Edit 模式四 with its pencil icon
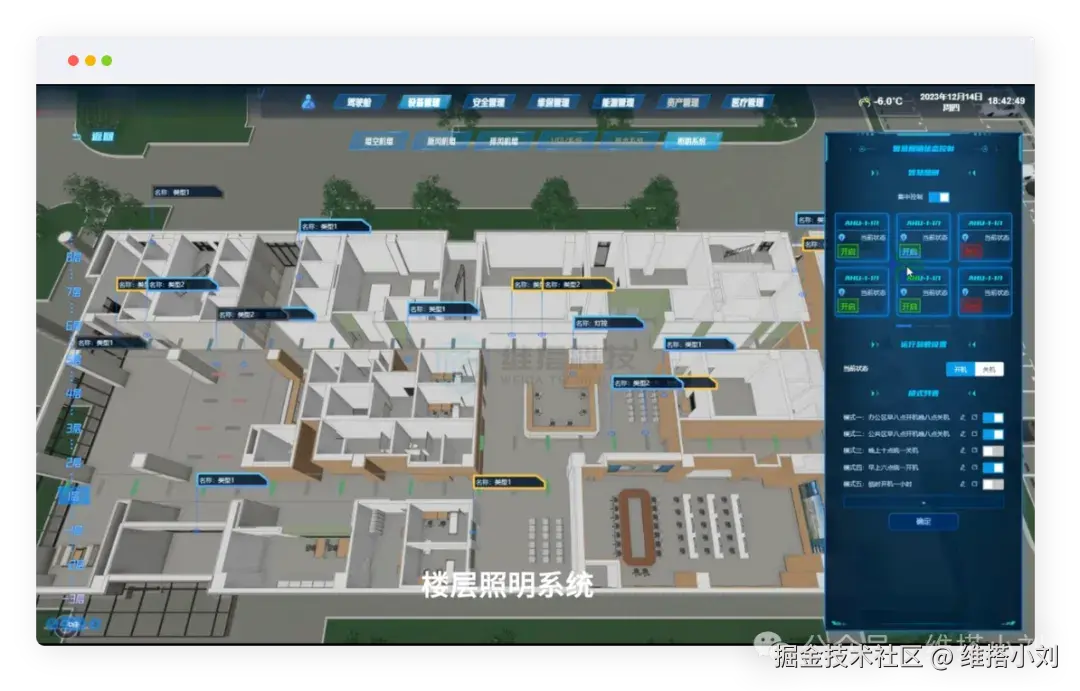 click(x=962, y=468)
